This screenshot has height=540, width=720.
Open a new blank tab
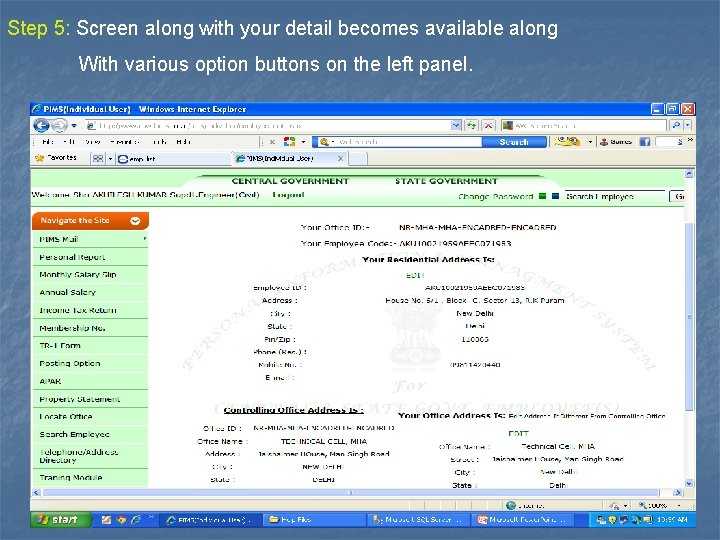[358, 159]
